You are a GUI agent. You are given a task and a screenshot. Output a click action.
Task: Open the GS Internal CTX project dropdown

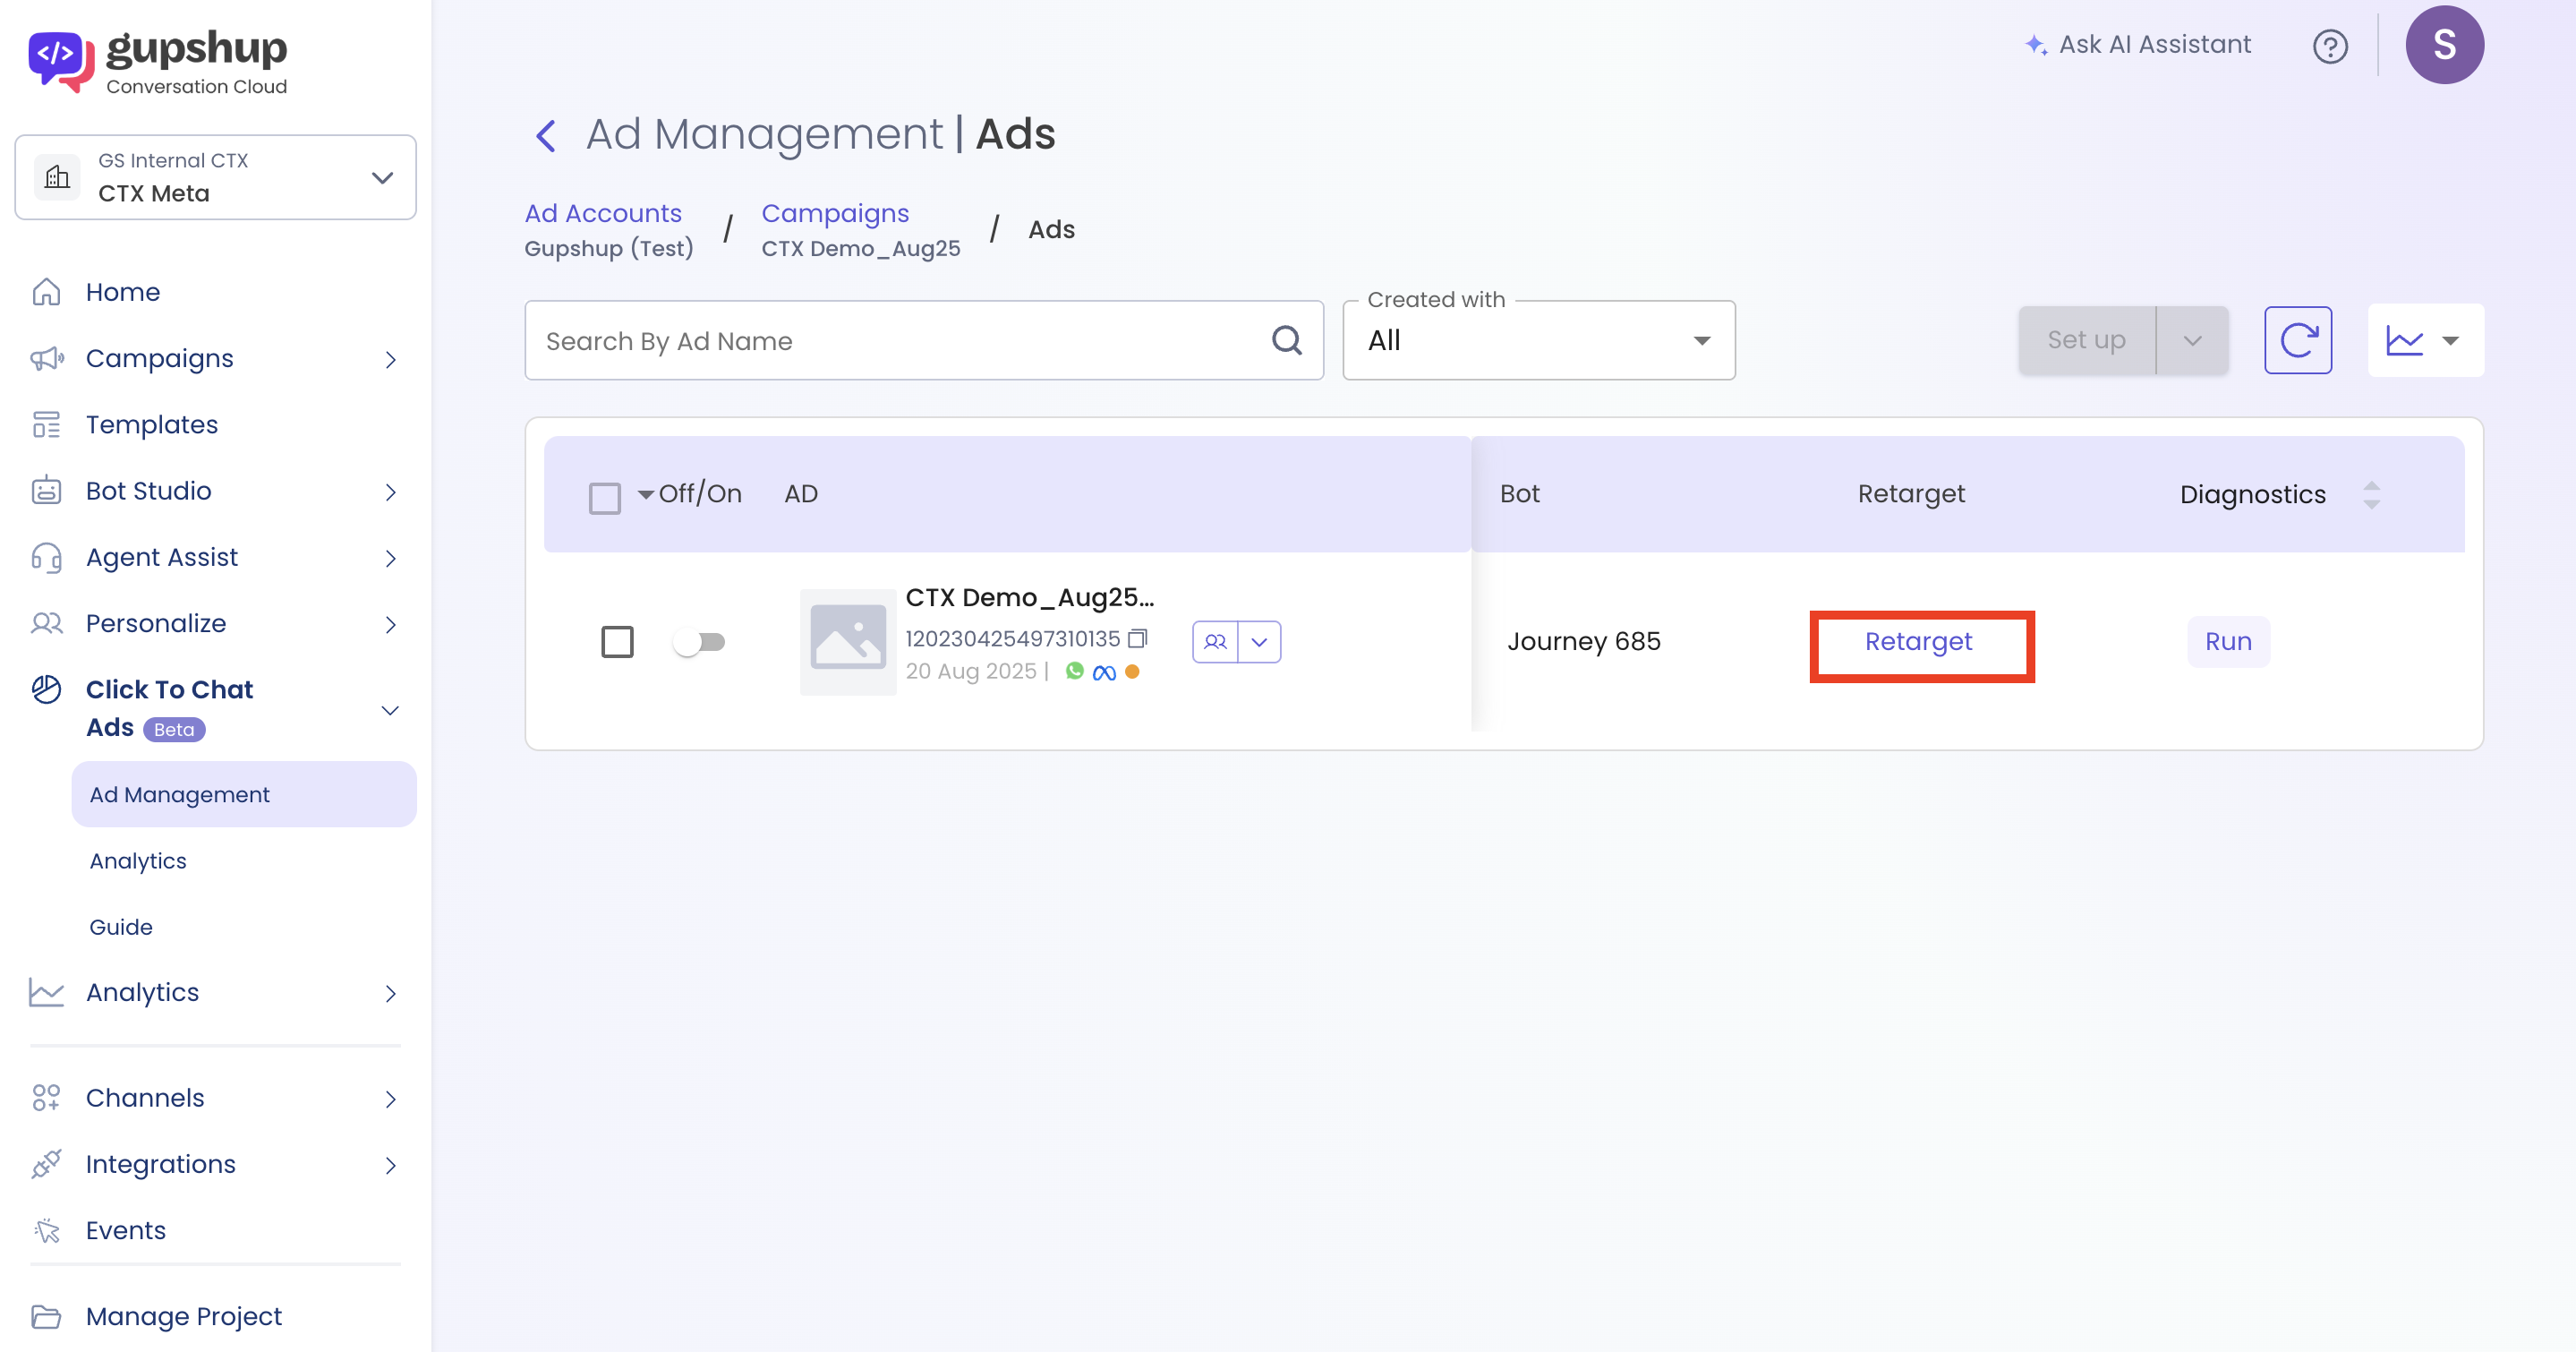pyautogui.click(x=215, y=177)
